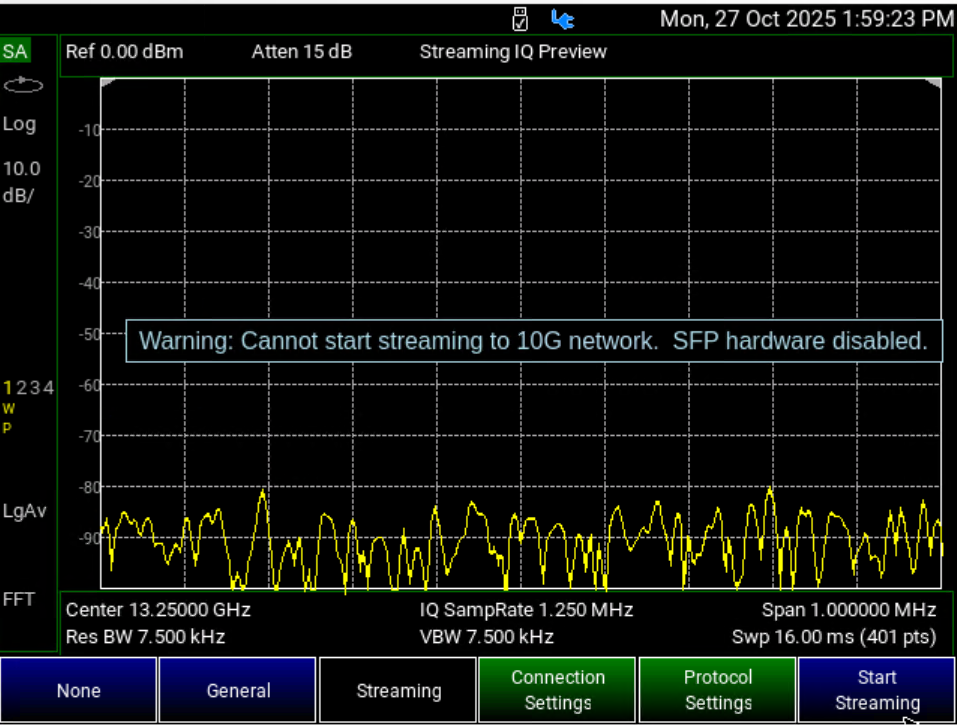Click the Log scale type label
The image size is (957, 725).
click(19, 124)
